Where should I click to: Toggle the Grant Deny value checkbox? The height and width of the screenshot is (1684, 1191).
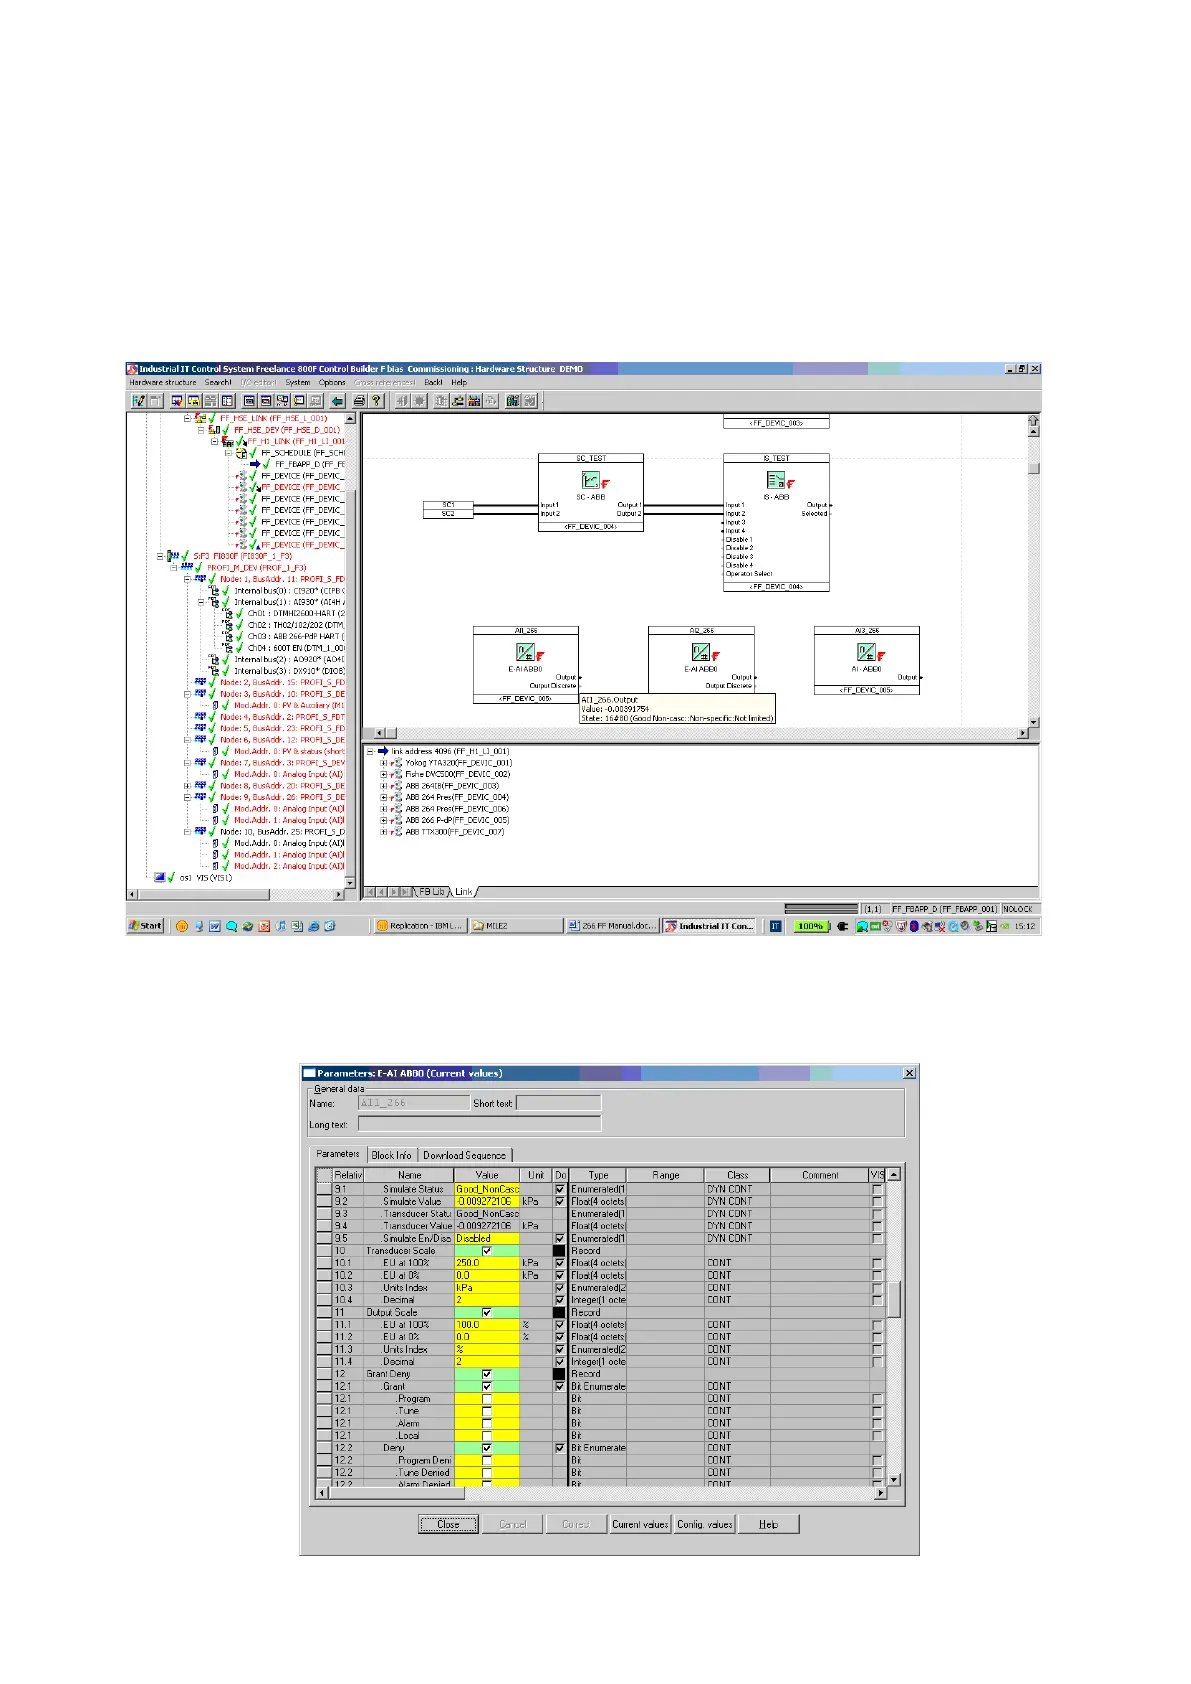pos(487,1374)
